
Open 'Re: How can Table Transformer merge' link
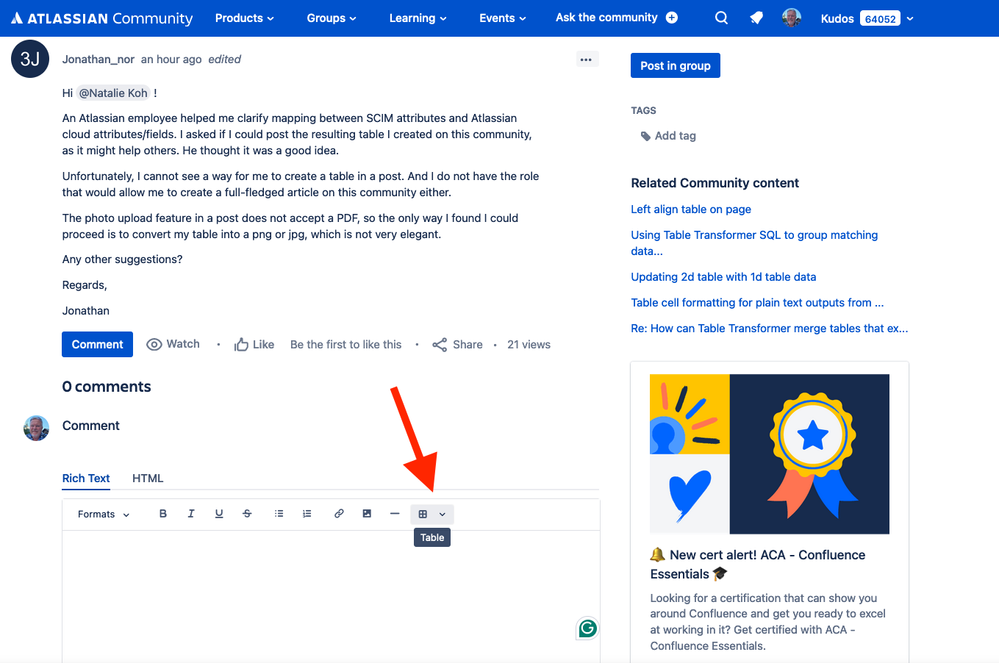tap(769, 328)
